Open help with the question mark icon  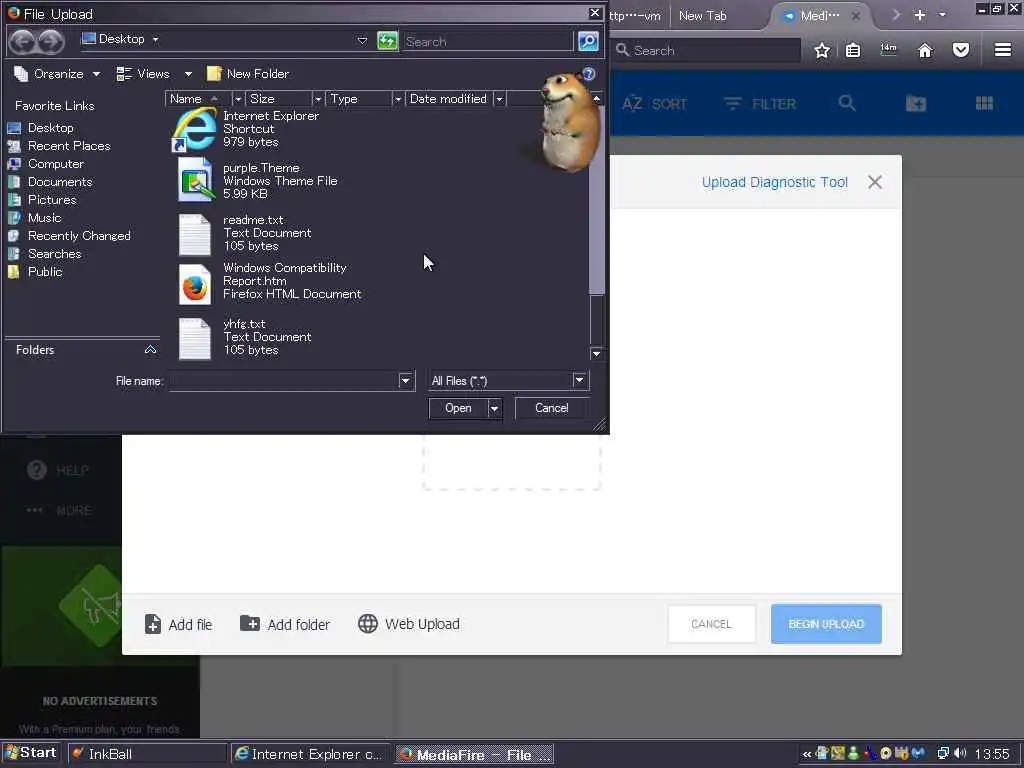[589, 74]
